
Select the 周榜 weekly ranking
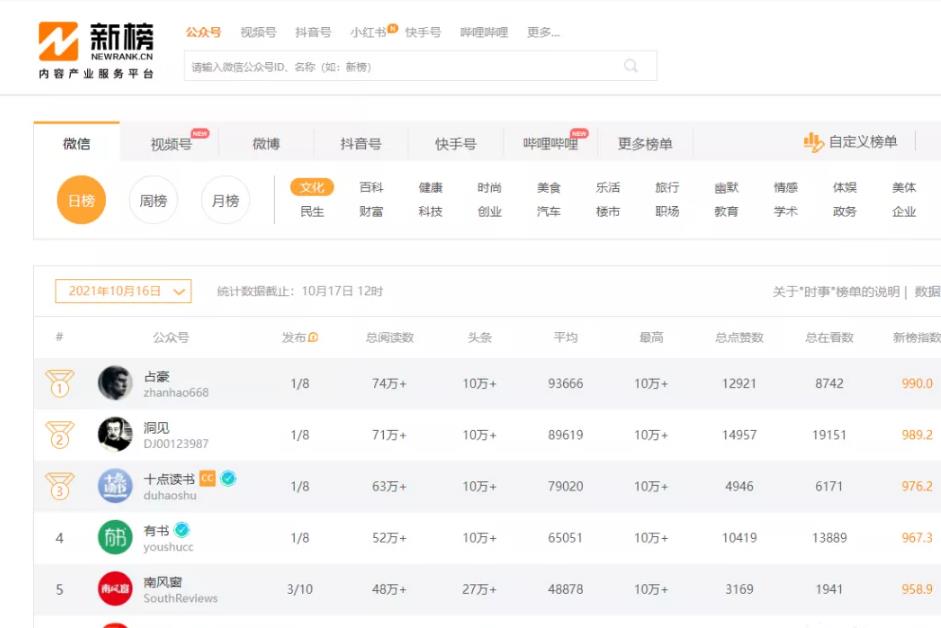pyautogui.click(x=153, y=200)
